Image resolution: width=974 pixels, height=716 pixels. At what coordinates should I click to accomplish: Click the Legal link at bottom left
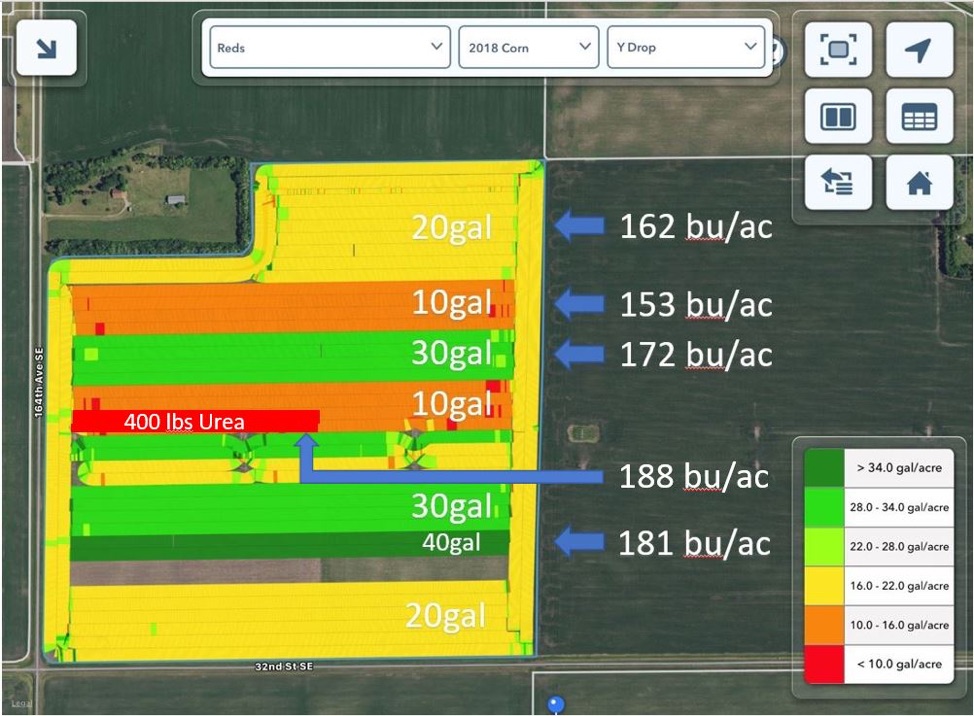[x=21, y=703]
